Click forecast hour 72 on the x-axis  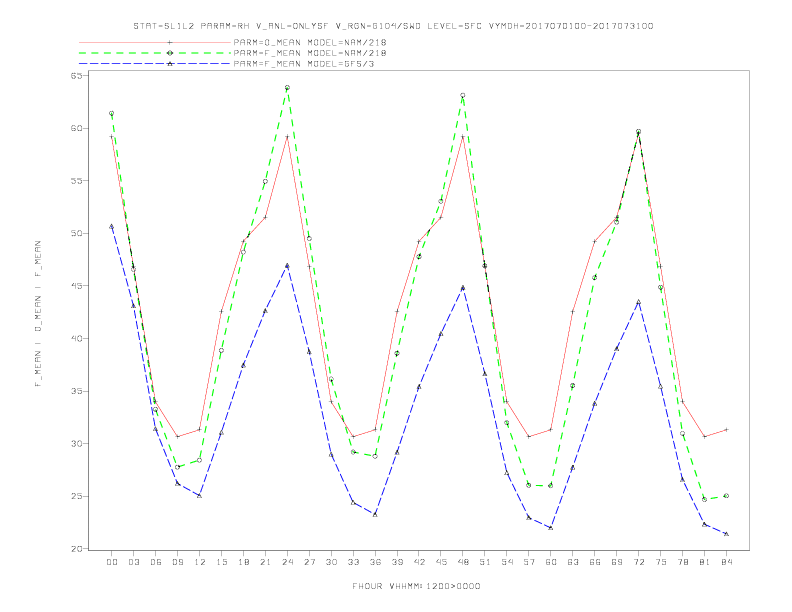(638, 562)
